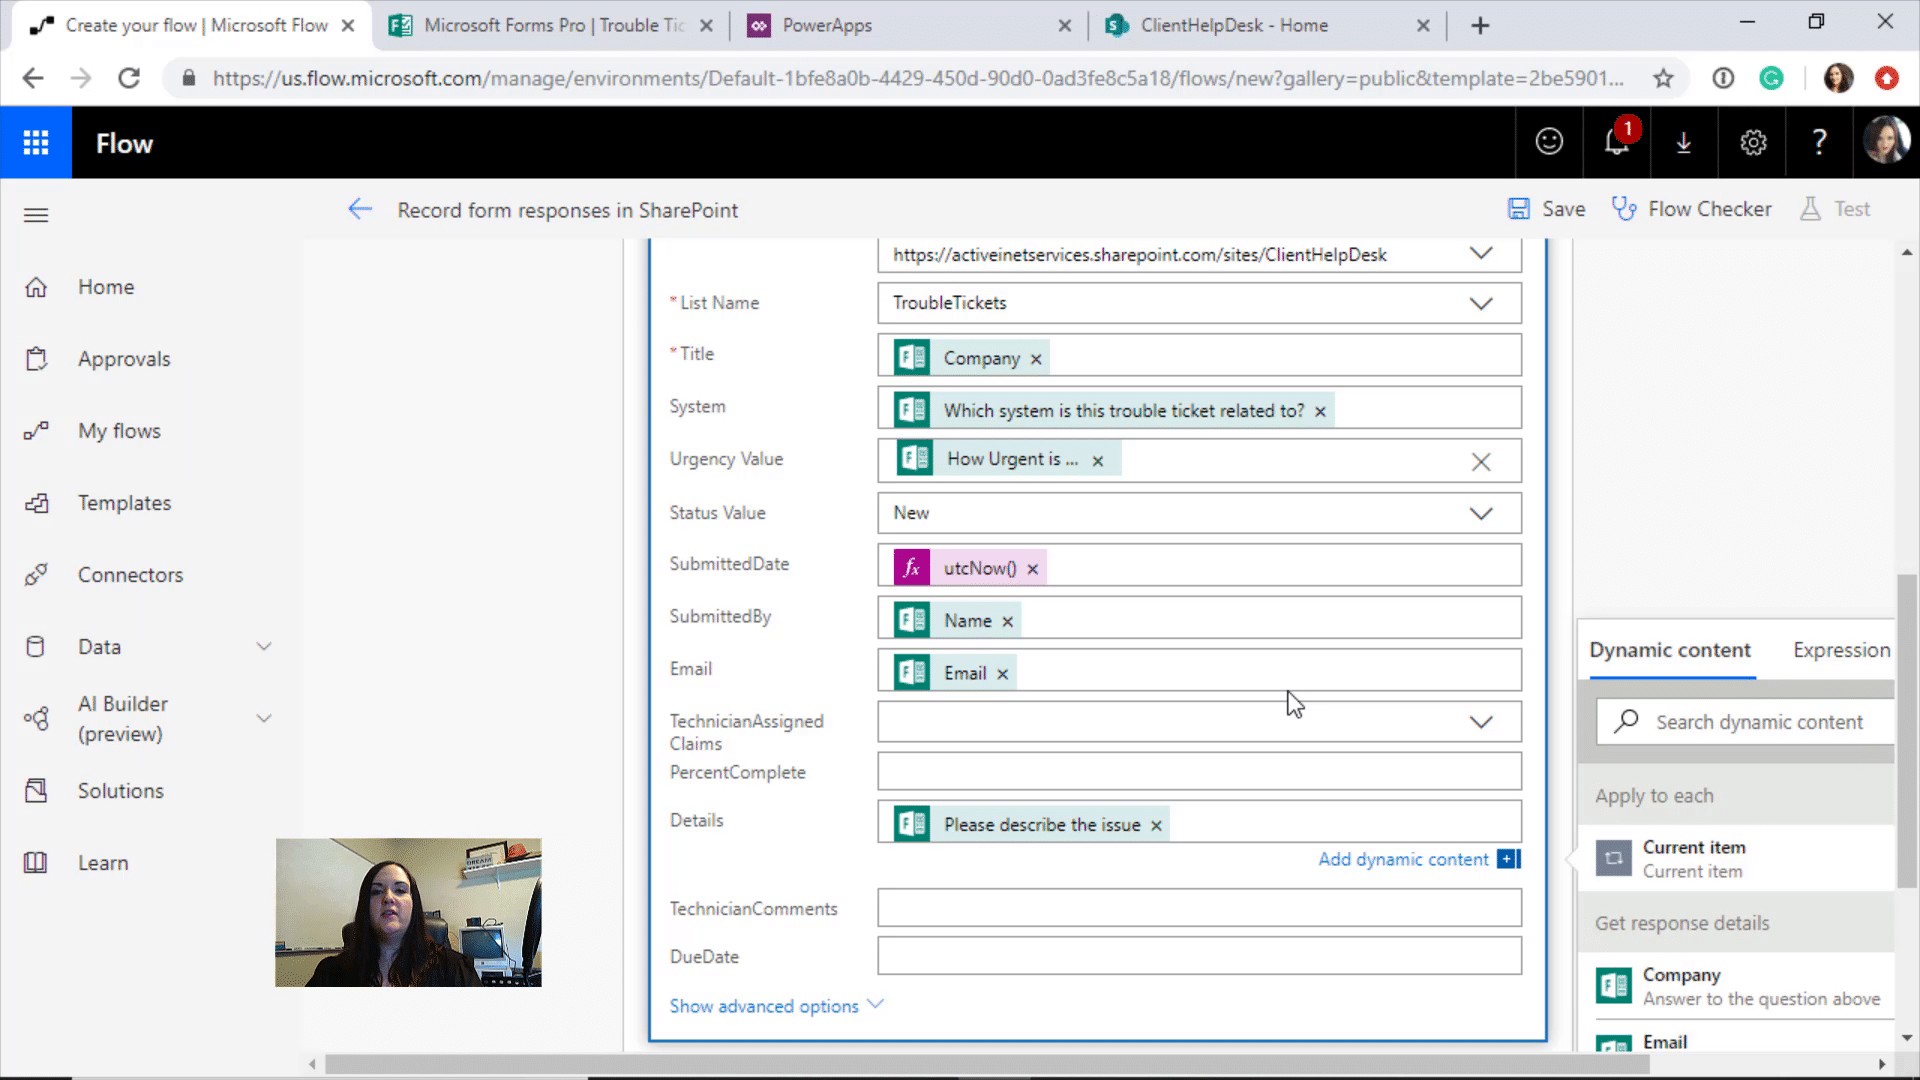This screenshot has width=1920, height=1080.
Task: Click the download arrow icon in header
Action: [1684, 143]
